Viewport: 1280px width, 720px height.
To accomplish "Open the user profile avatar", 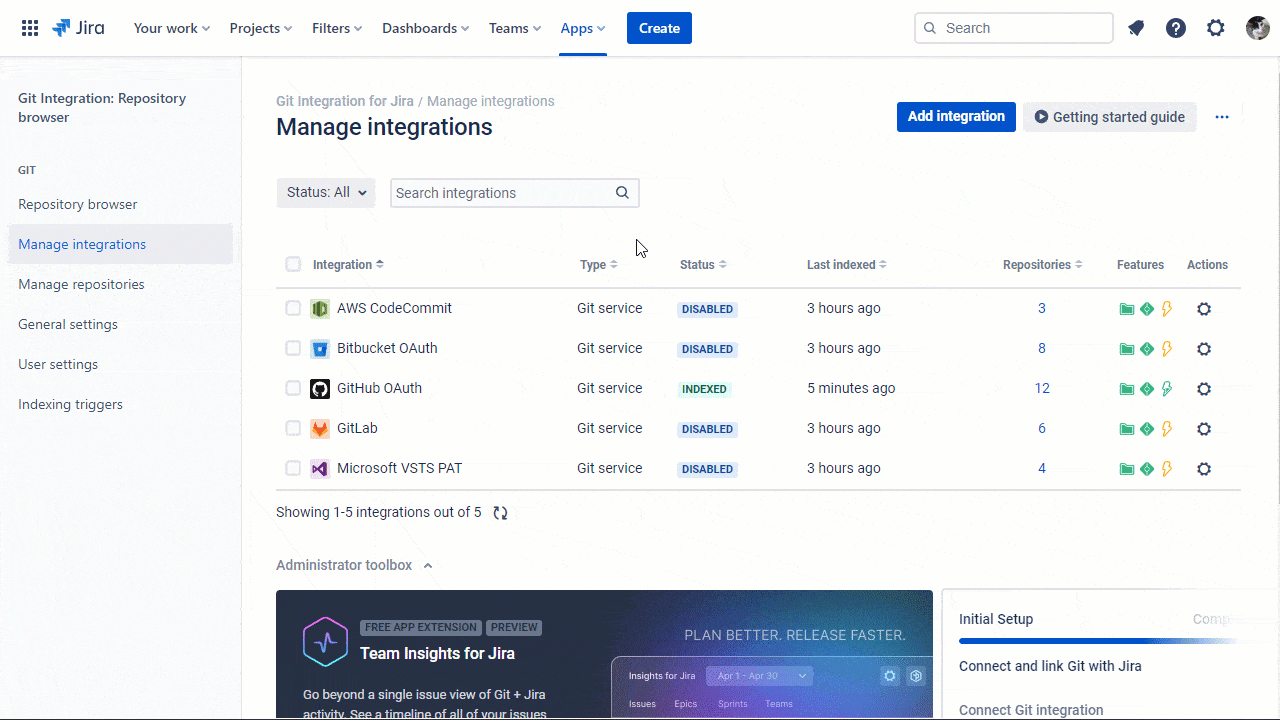I will 1258,28.
